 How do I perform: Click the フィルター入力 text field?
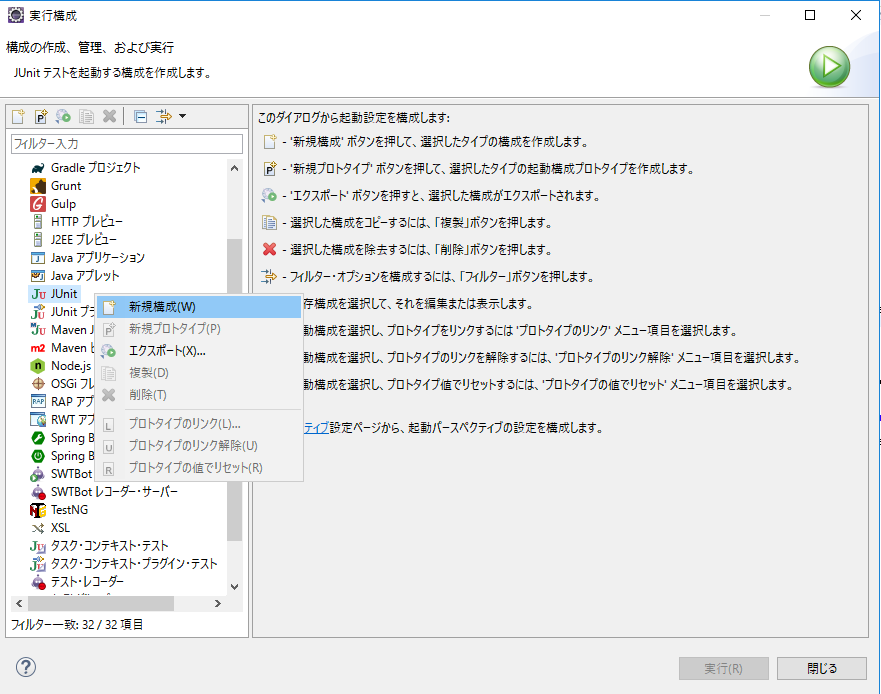(126, 145)
